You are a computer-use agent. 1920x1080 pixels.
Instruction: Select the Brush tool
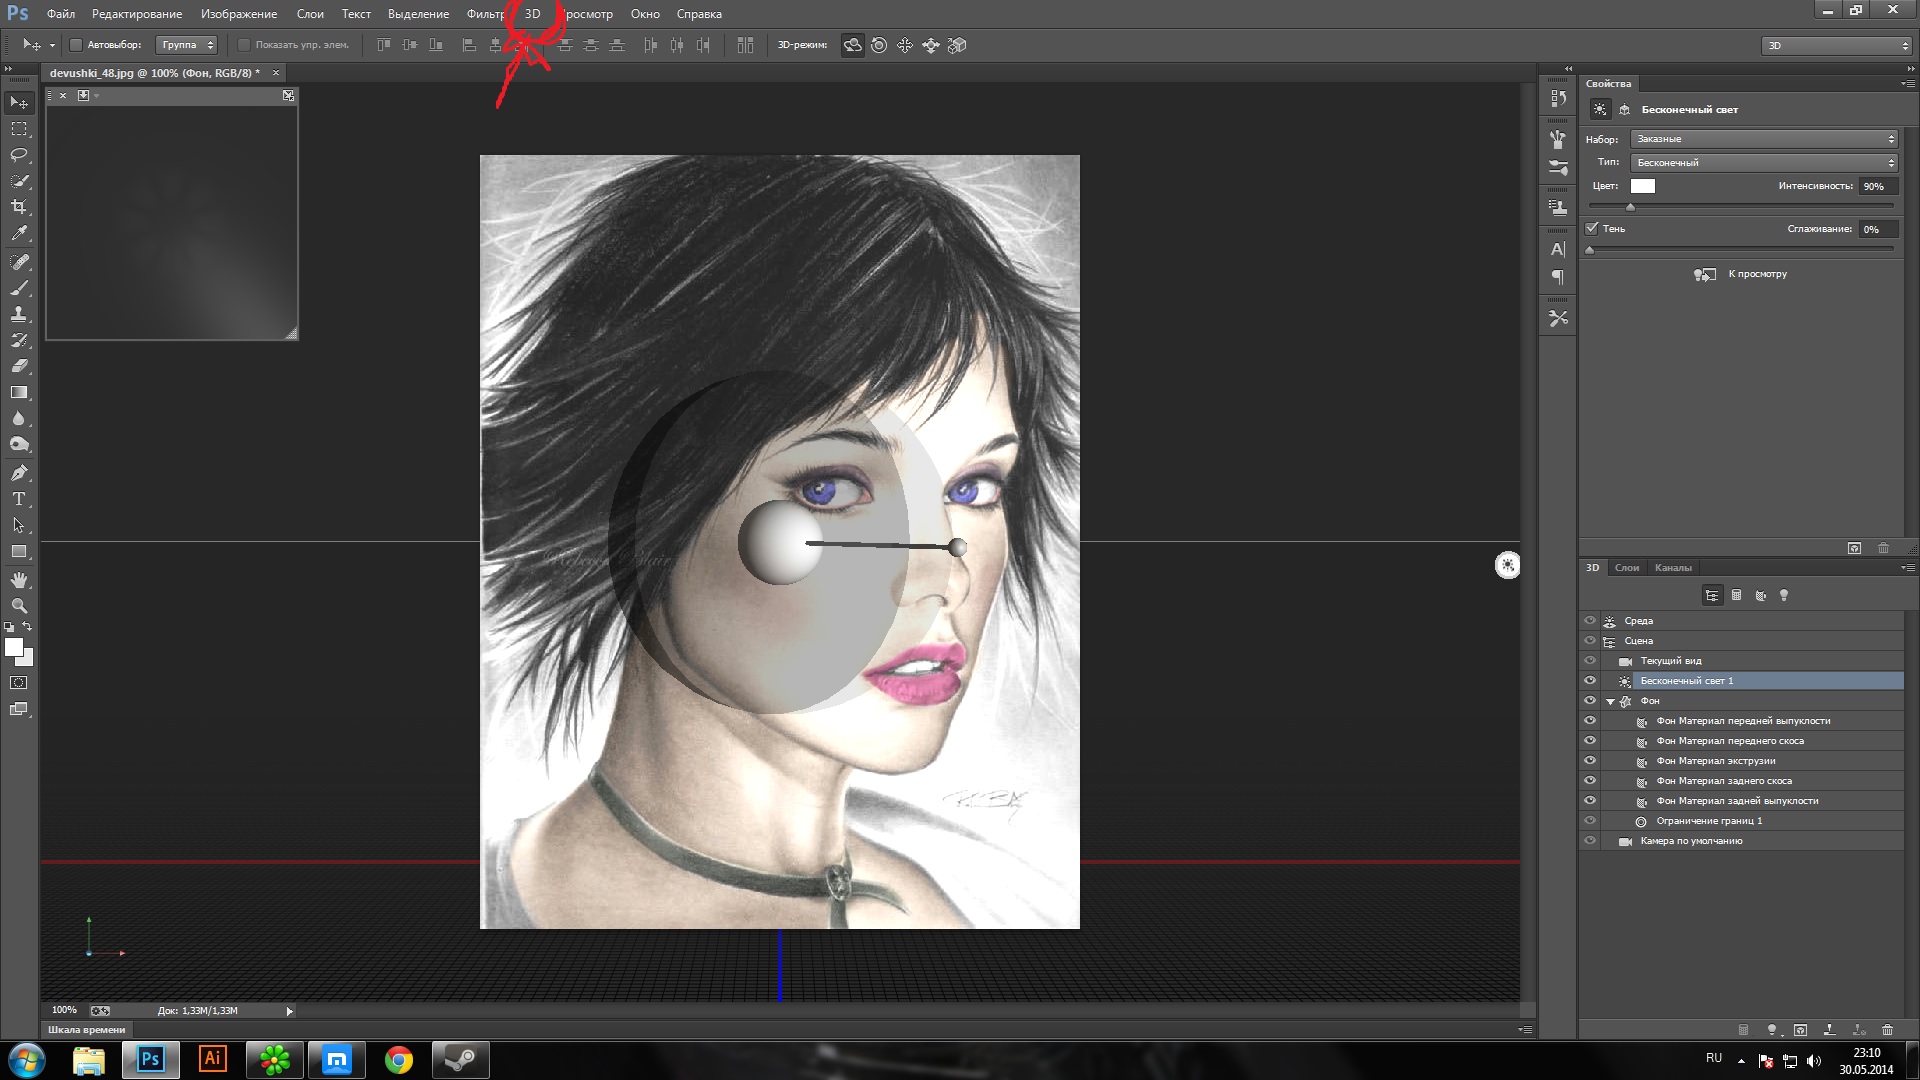point(19,288)
